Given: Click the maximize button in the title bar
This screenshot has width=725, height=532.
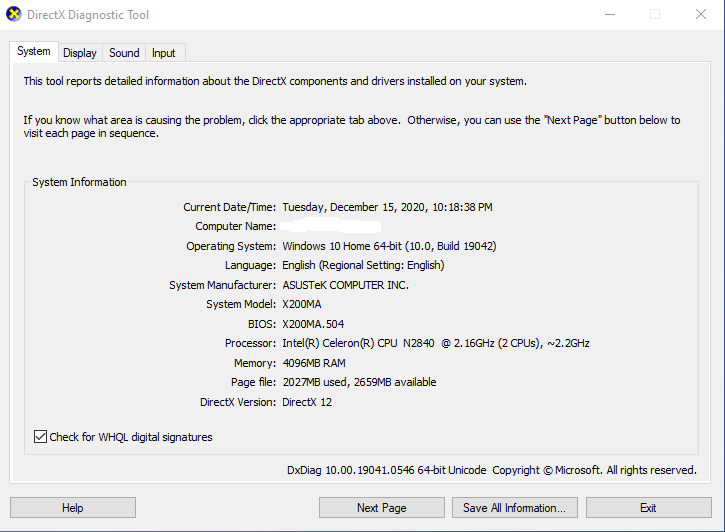Looking at the screenshot, I should [655, 14].
